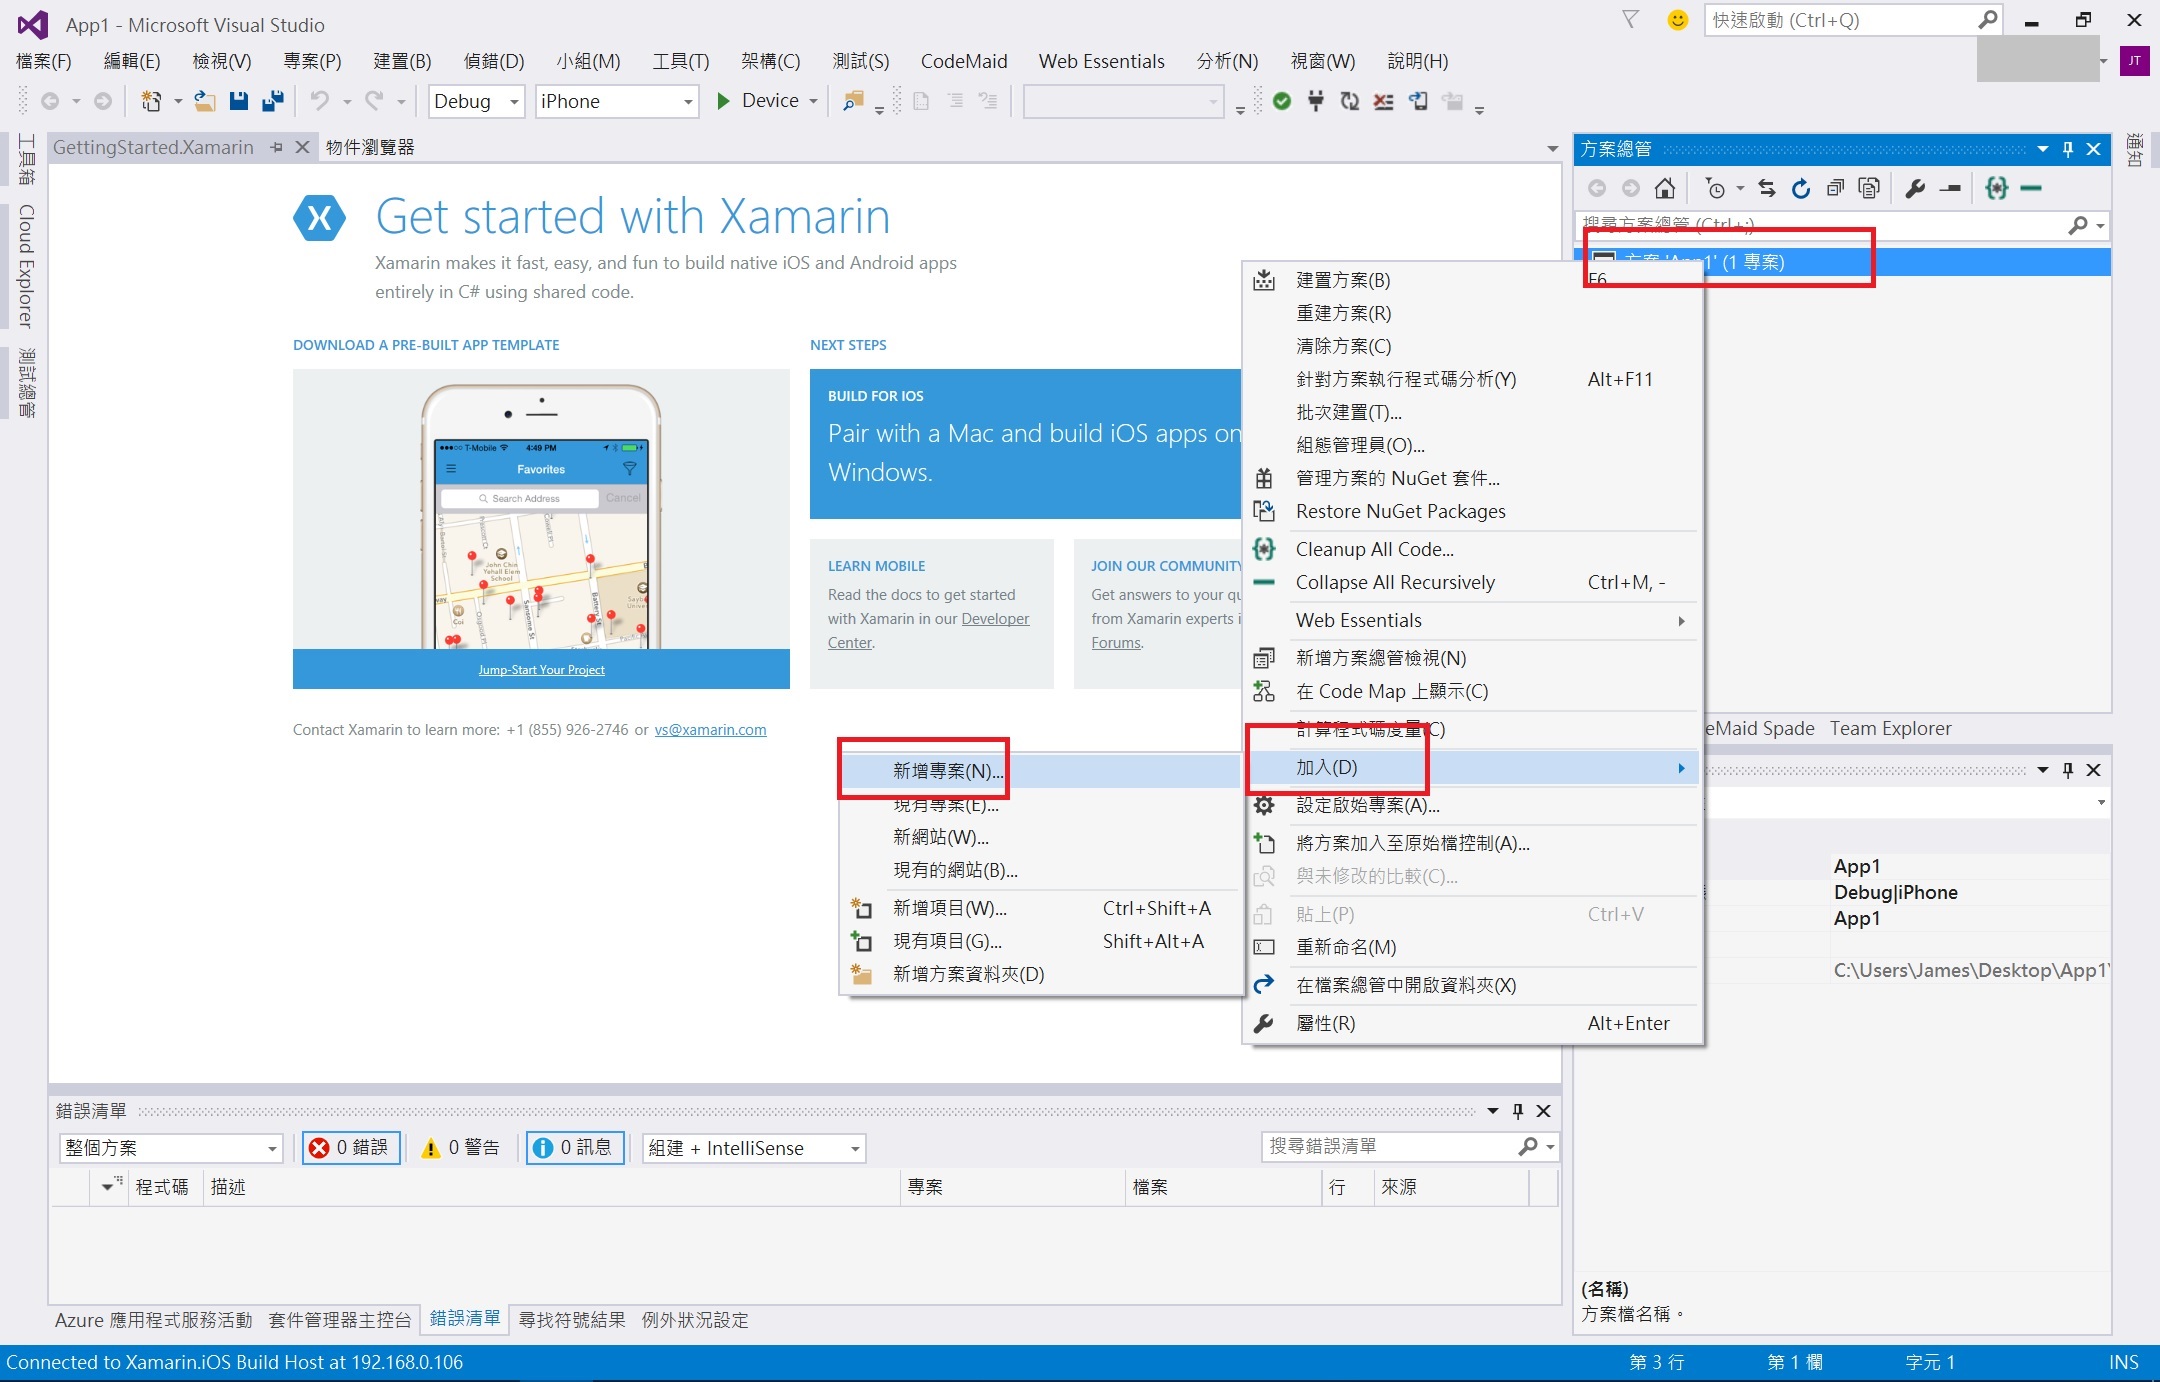The height and width of the screenshot is (1382, 2160).
Task: Open the document tabs overflow arrow
Action: coord(1552,149)
